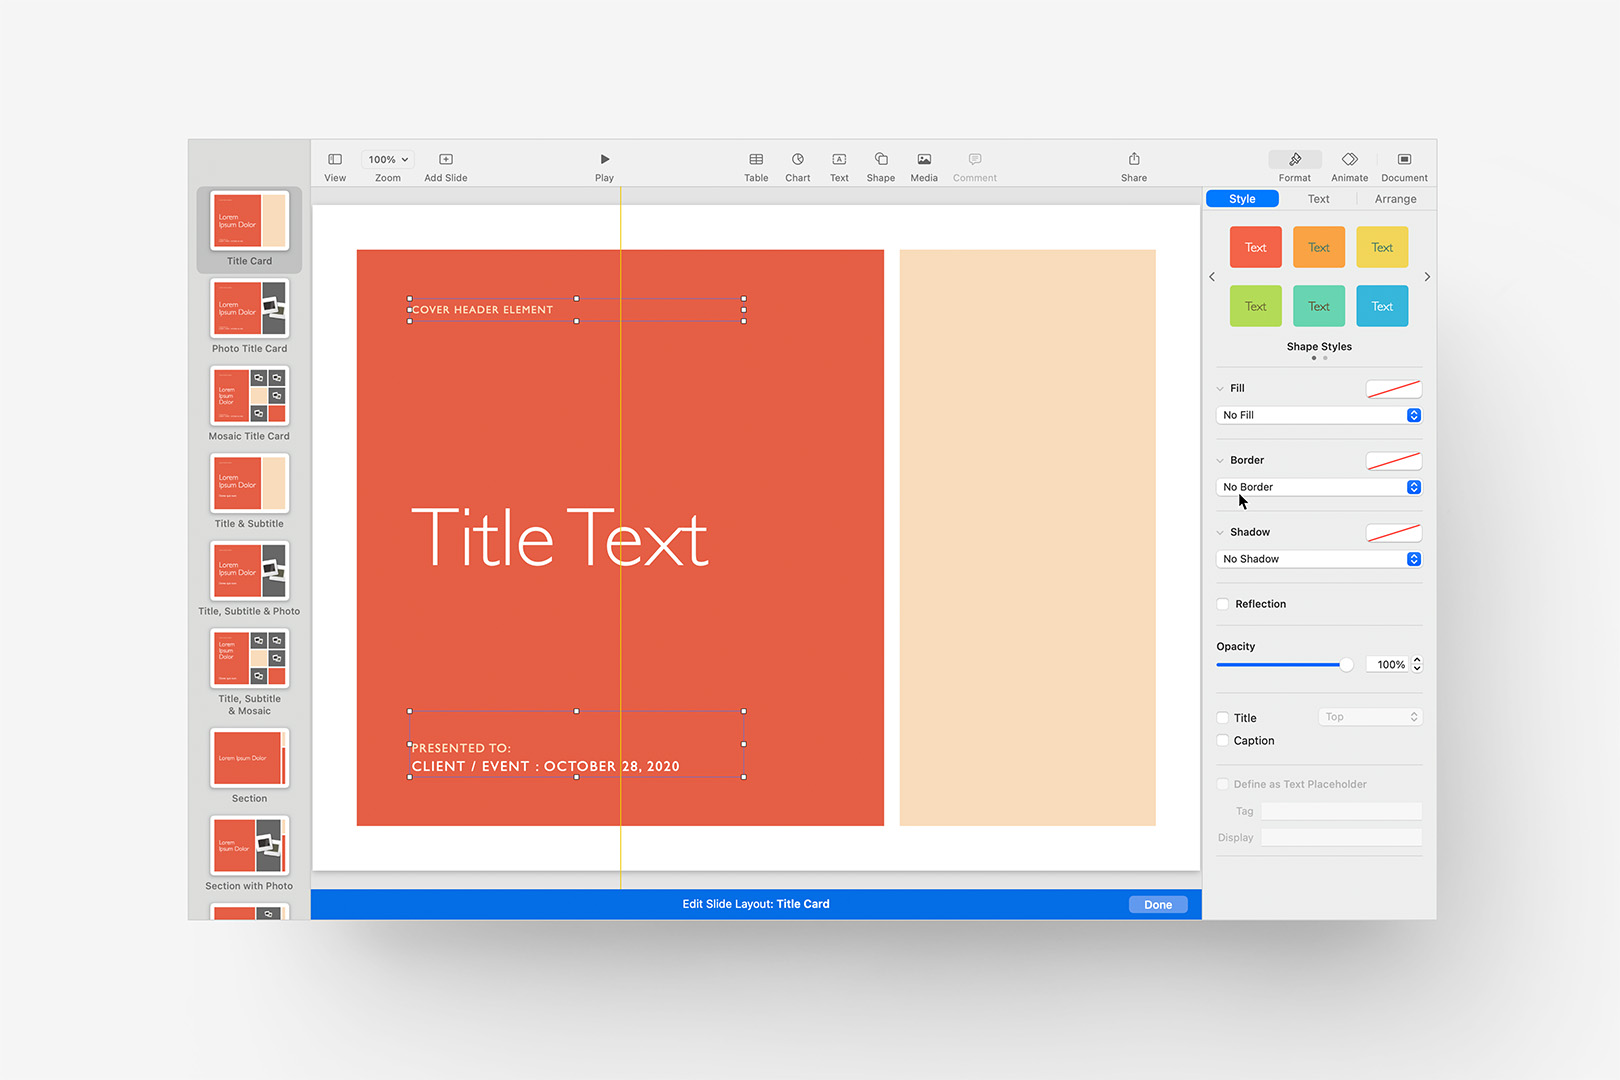
Task: Open the No Fill dropdown
Action: coord(1318,415)
